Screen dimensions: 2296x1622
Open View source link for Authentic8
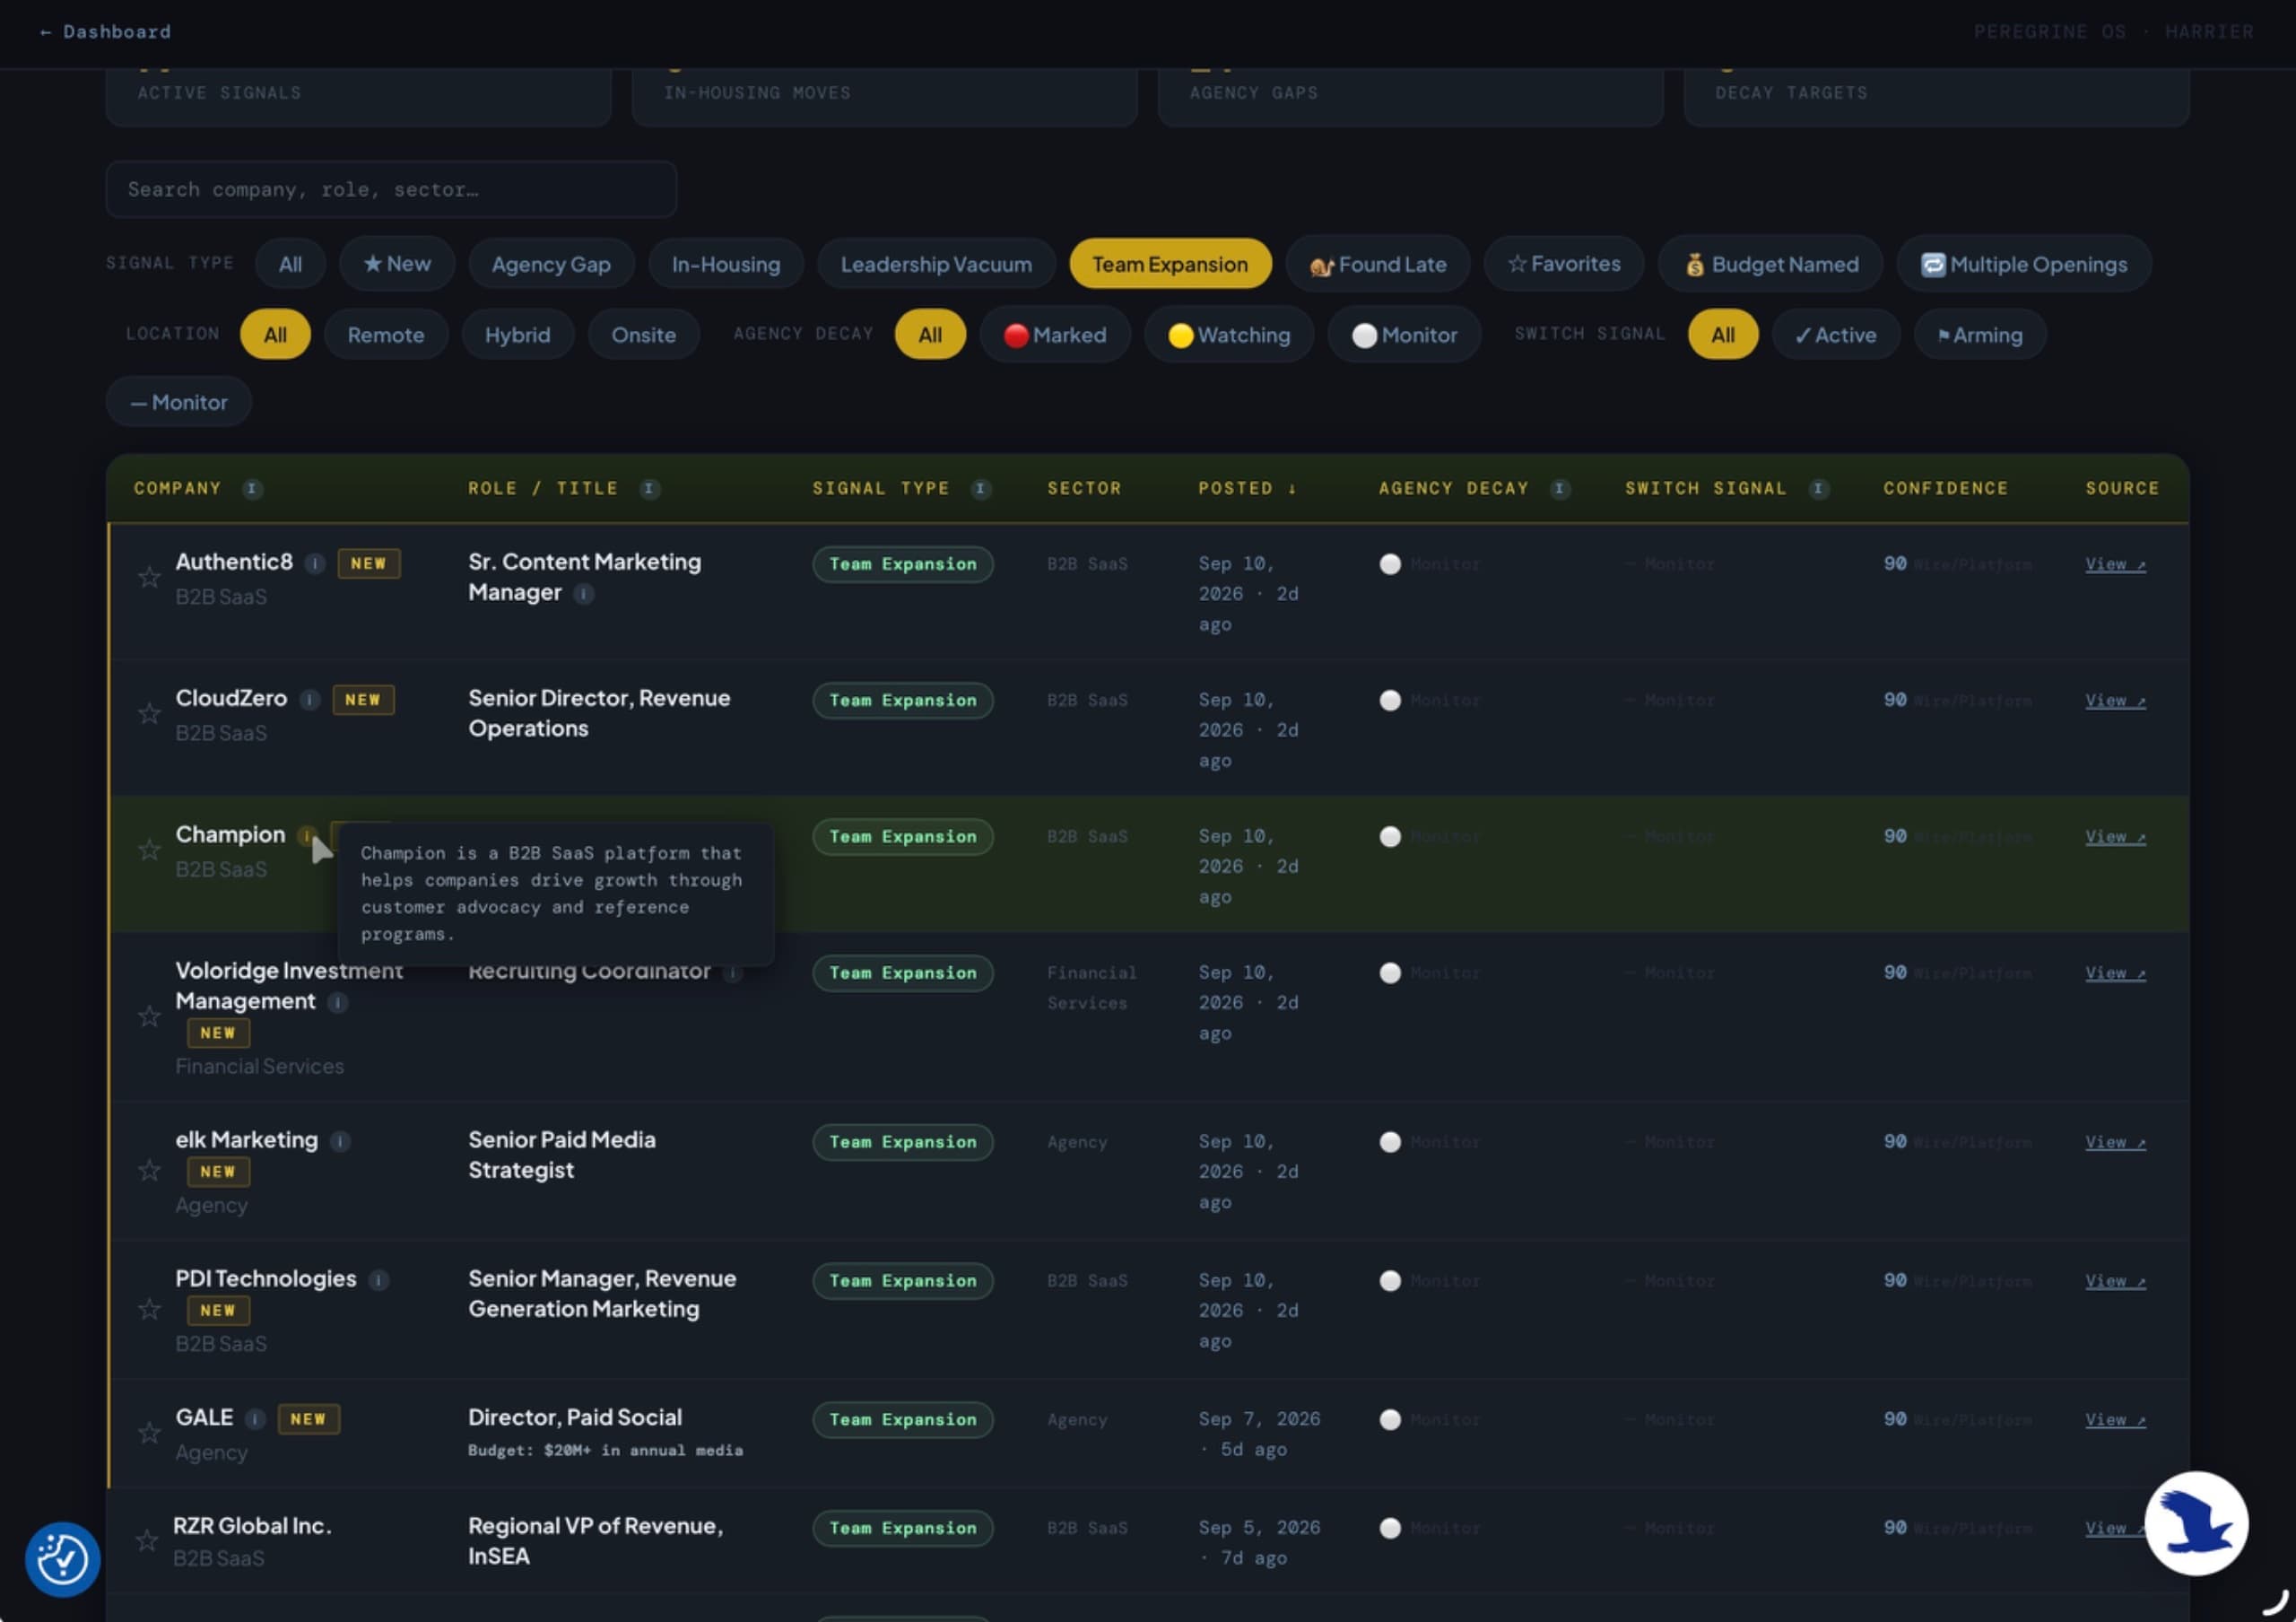[x=2115, y=564]
